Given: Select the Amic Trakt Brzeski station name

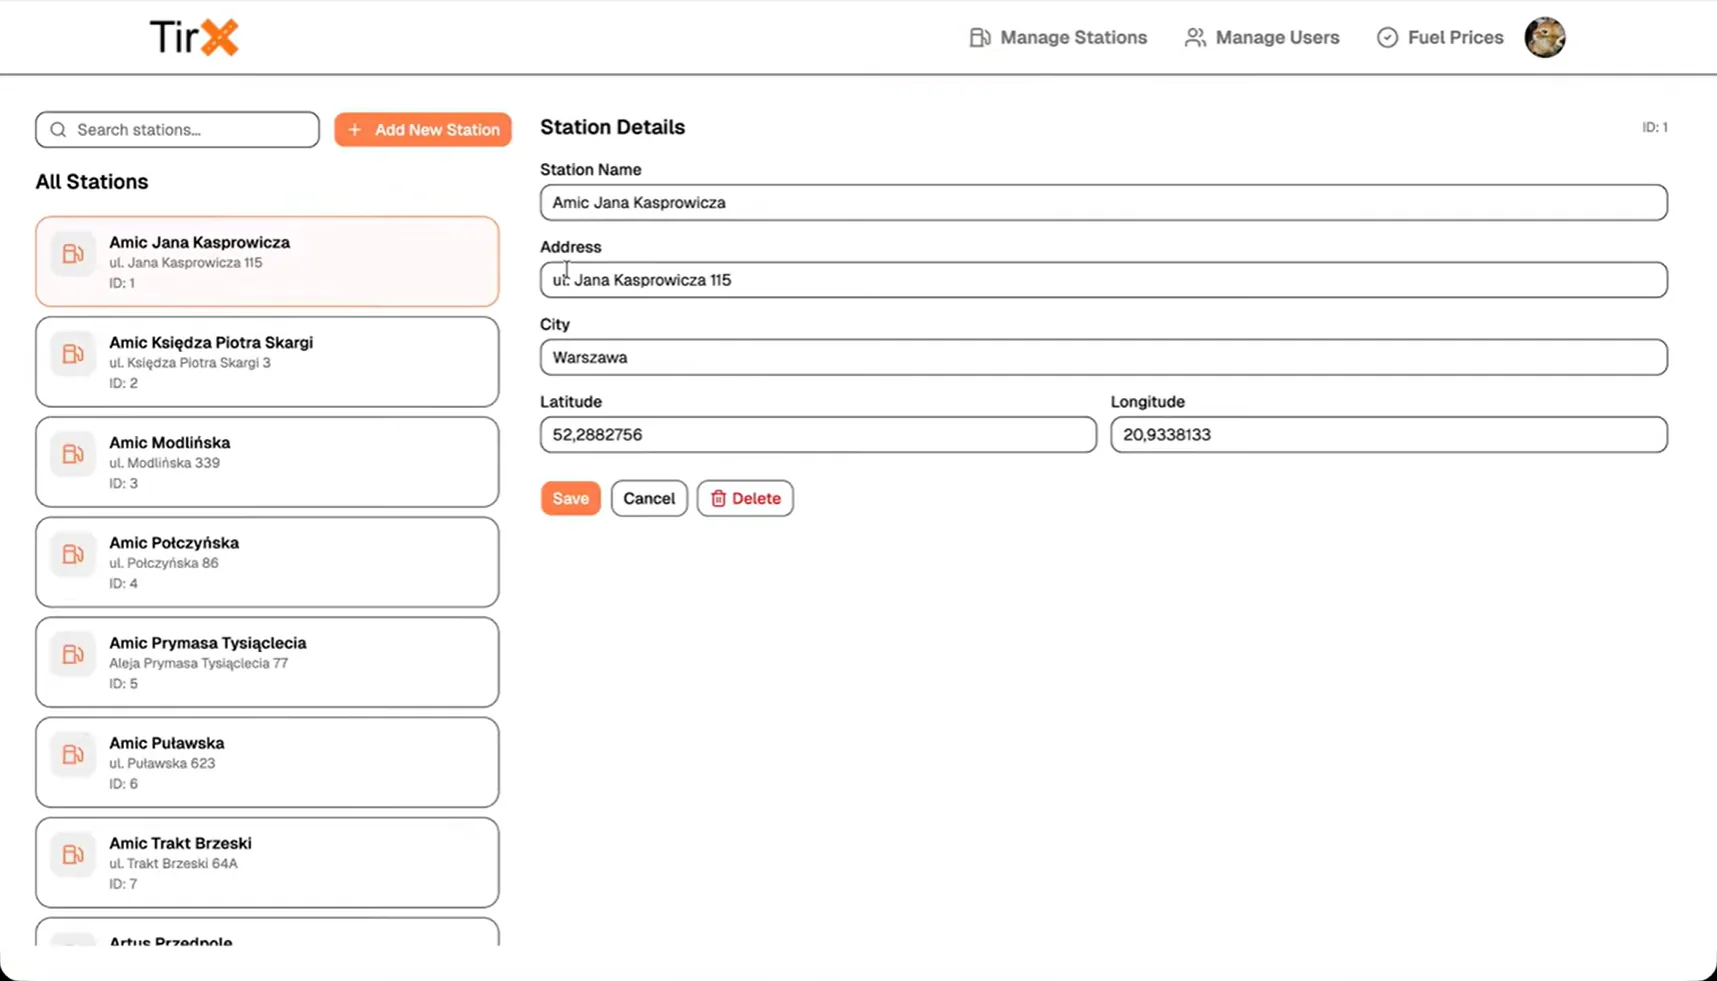Looking at the screenshot, I should 180,843.
